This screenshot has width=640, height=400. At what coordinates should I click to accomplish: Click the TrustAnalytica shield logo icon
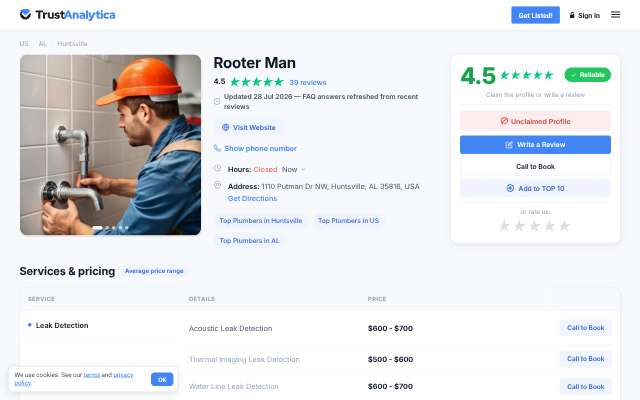click(25, 14)
